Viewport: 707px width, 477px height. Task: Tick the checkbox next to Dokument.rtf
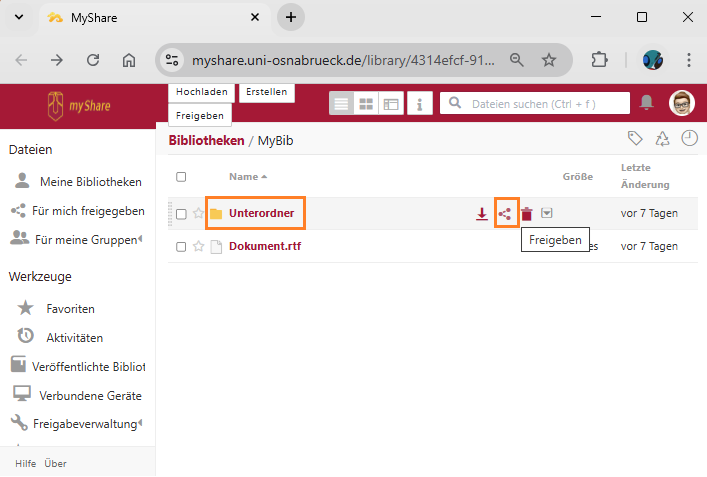[181, 246]
